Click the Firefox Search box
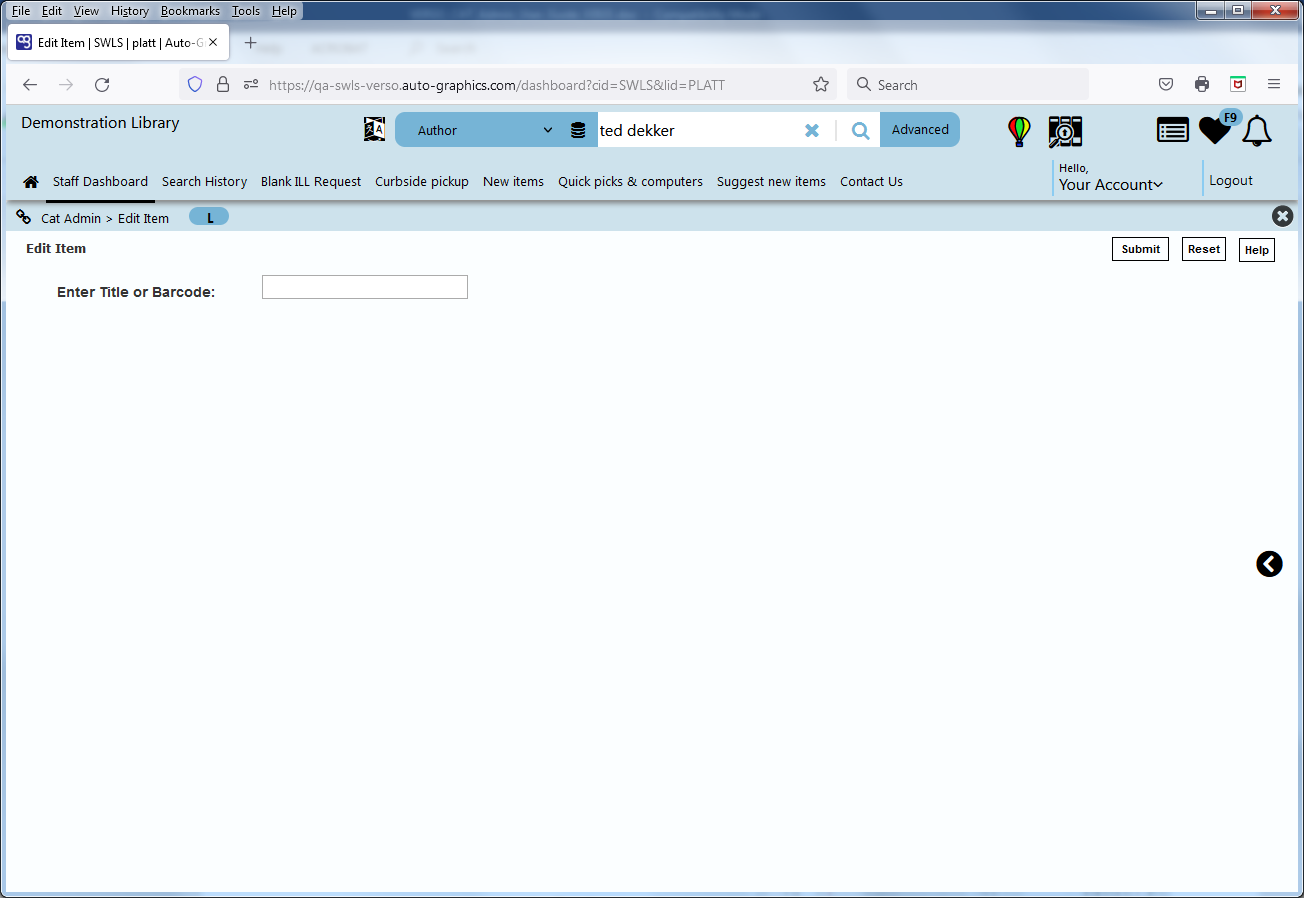Screen dimensions: 1304x898 (968, 85)
